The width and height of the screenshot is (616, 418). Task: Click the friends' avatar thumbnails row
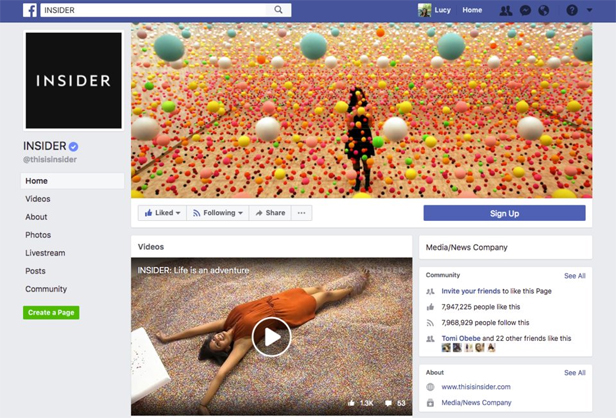tap(469, 348)
